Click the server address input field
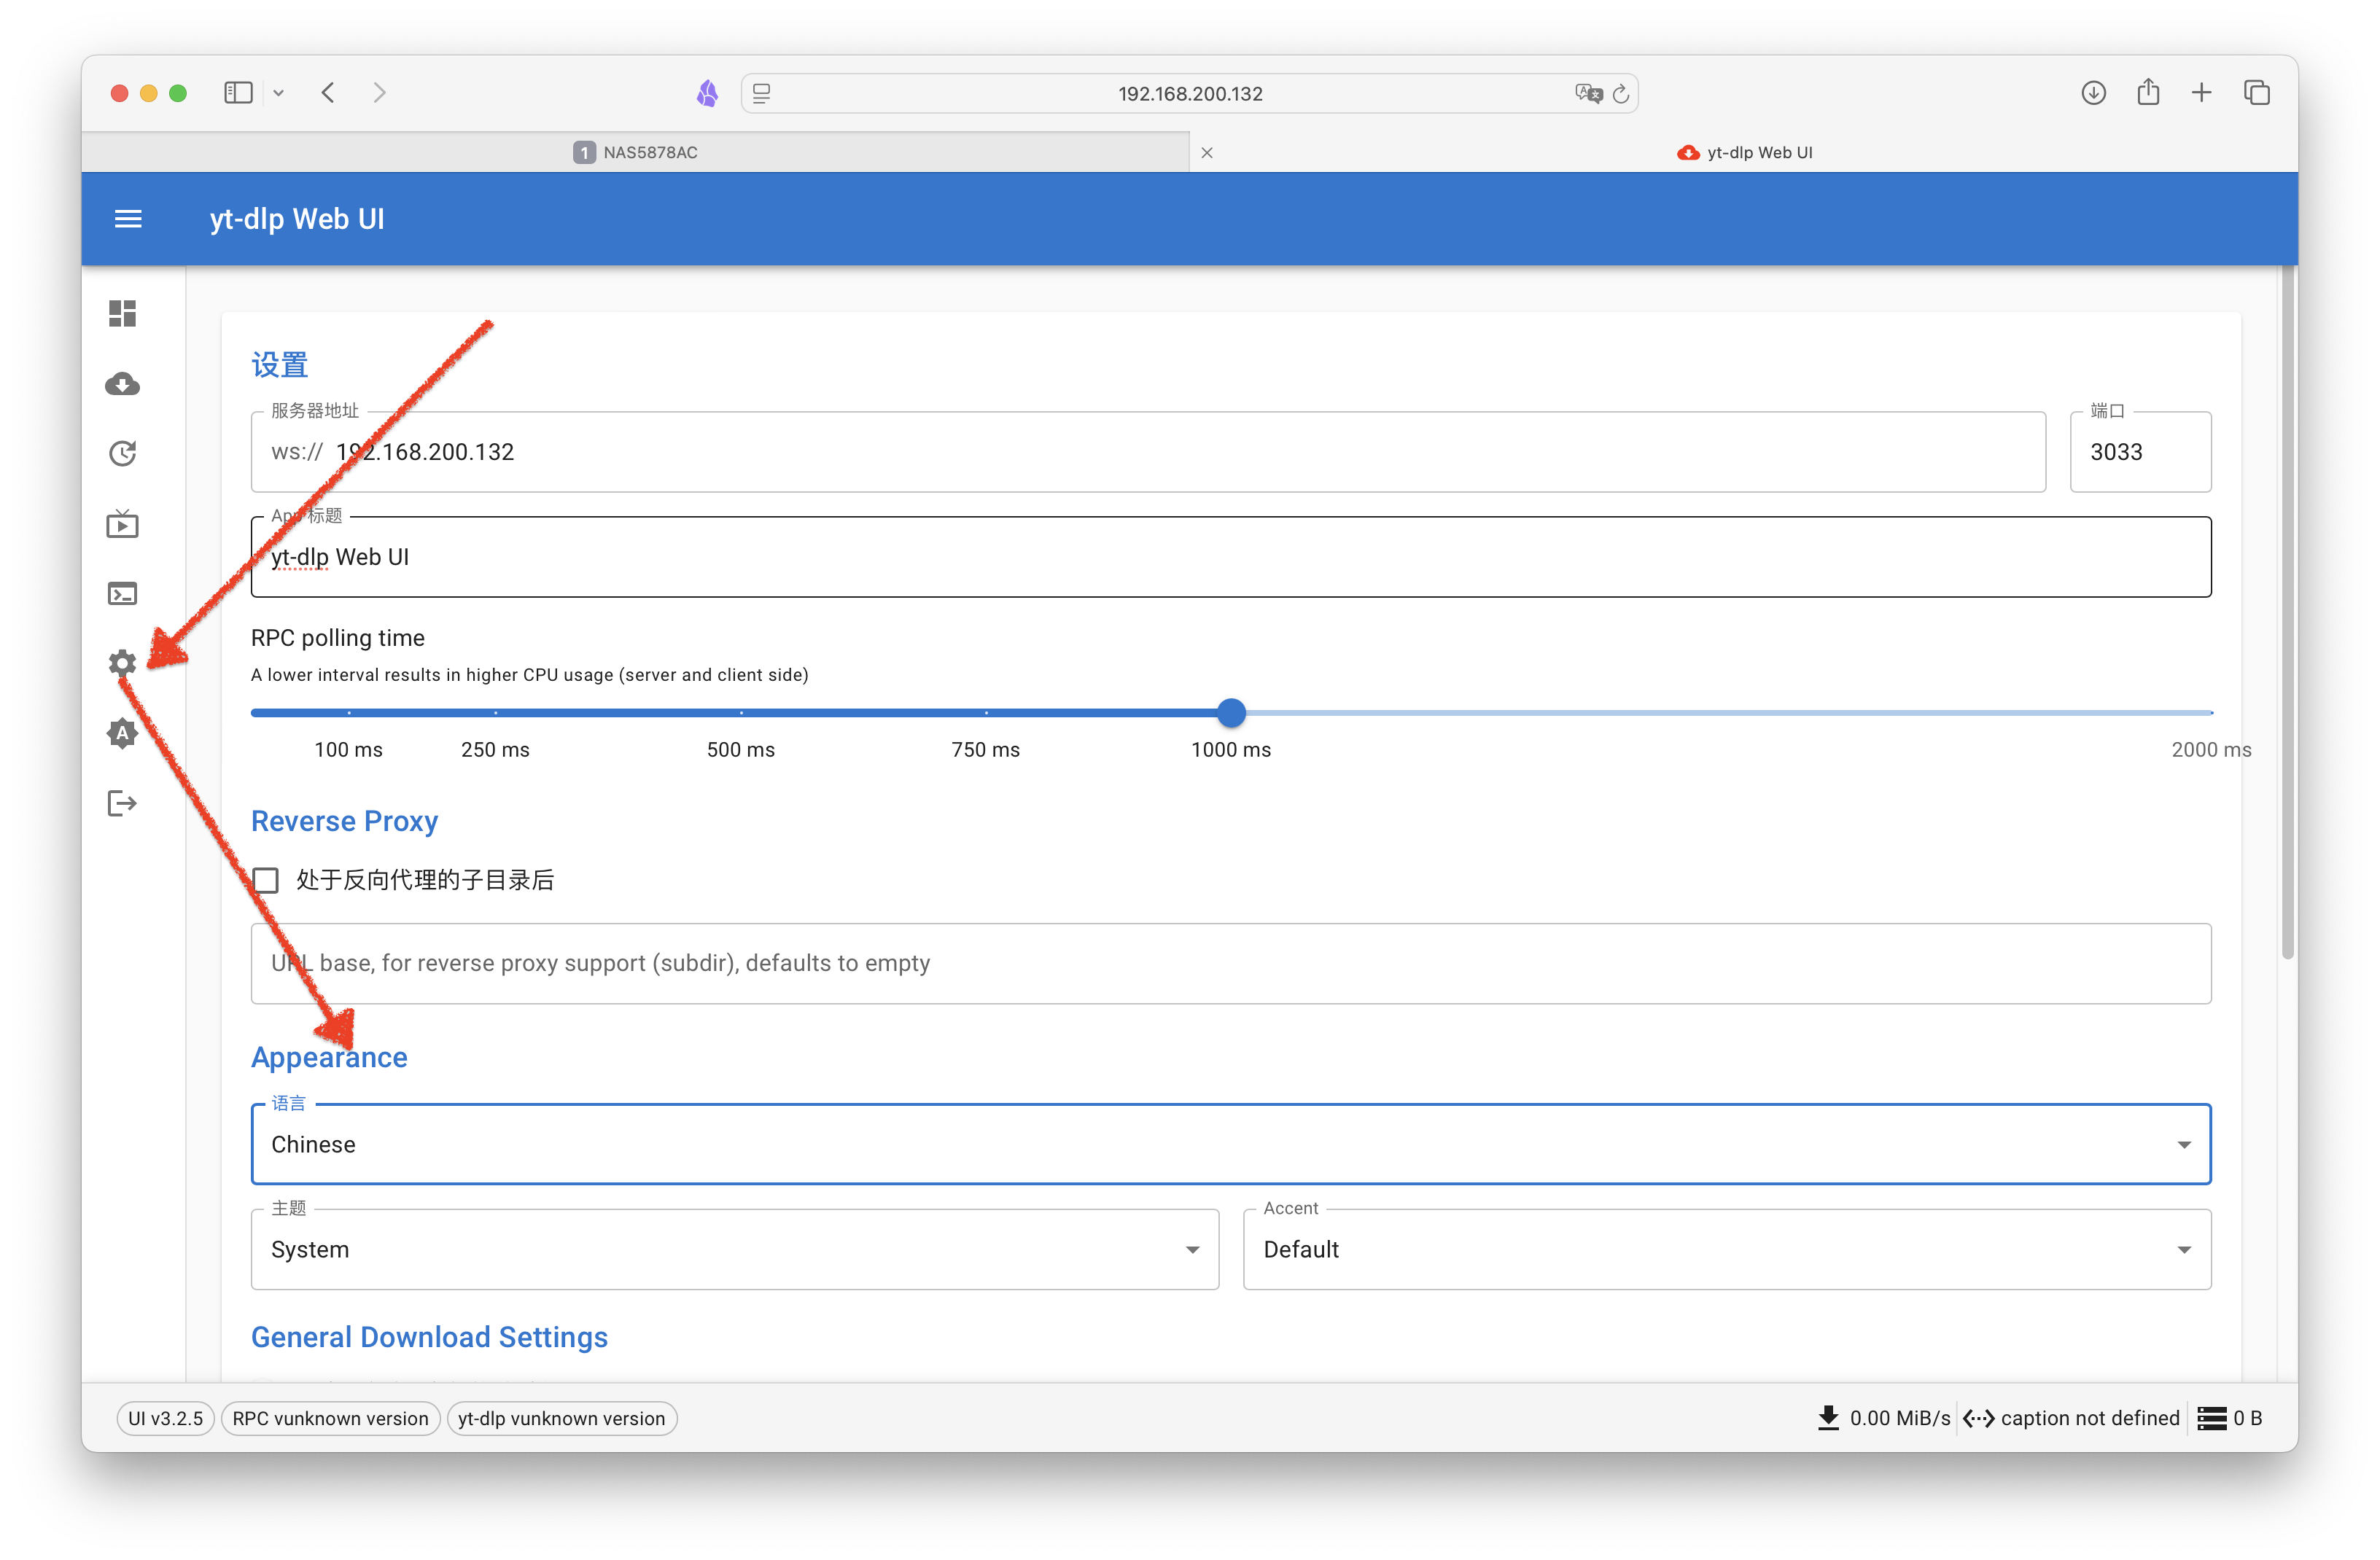Viewport: 2380px width, 1560px height. 1148,452
